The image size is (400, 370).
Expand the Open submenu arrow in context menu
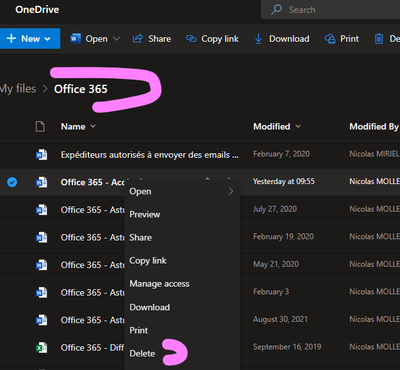coord(231,191)
